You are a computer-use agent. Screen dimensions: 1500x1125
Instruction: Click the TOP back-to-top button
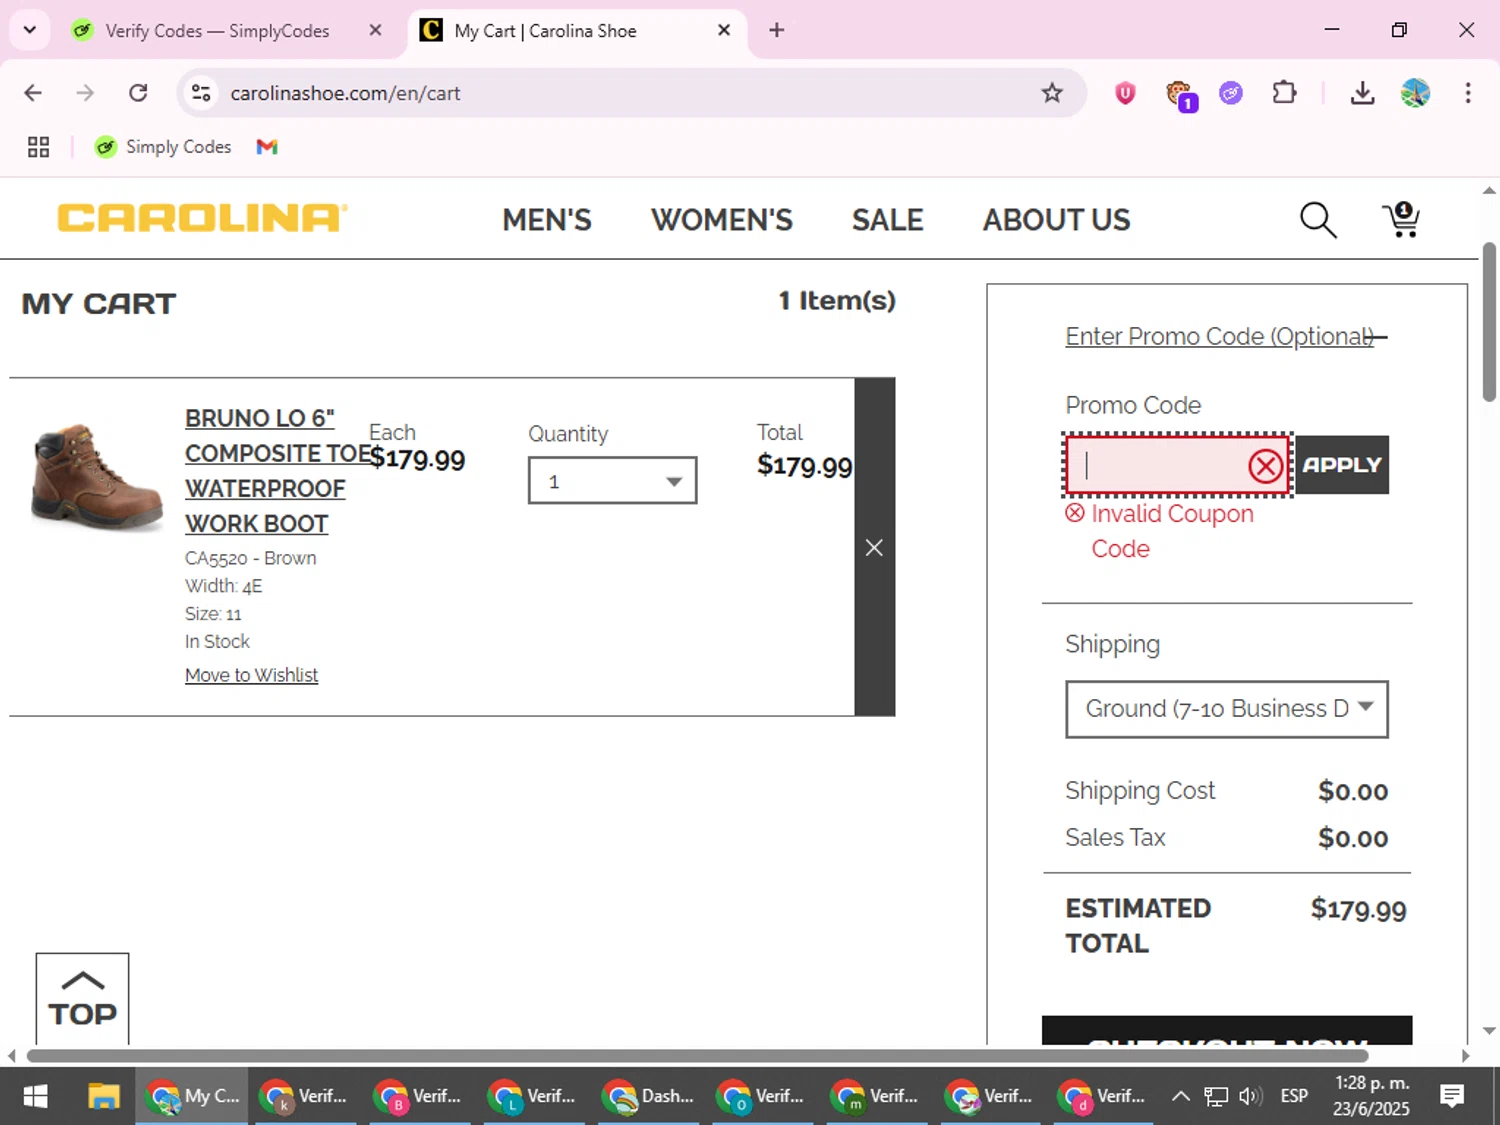[x=82, y=999]
